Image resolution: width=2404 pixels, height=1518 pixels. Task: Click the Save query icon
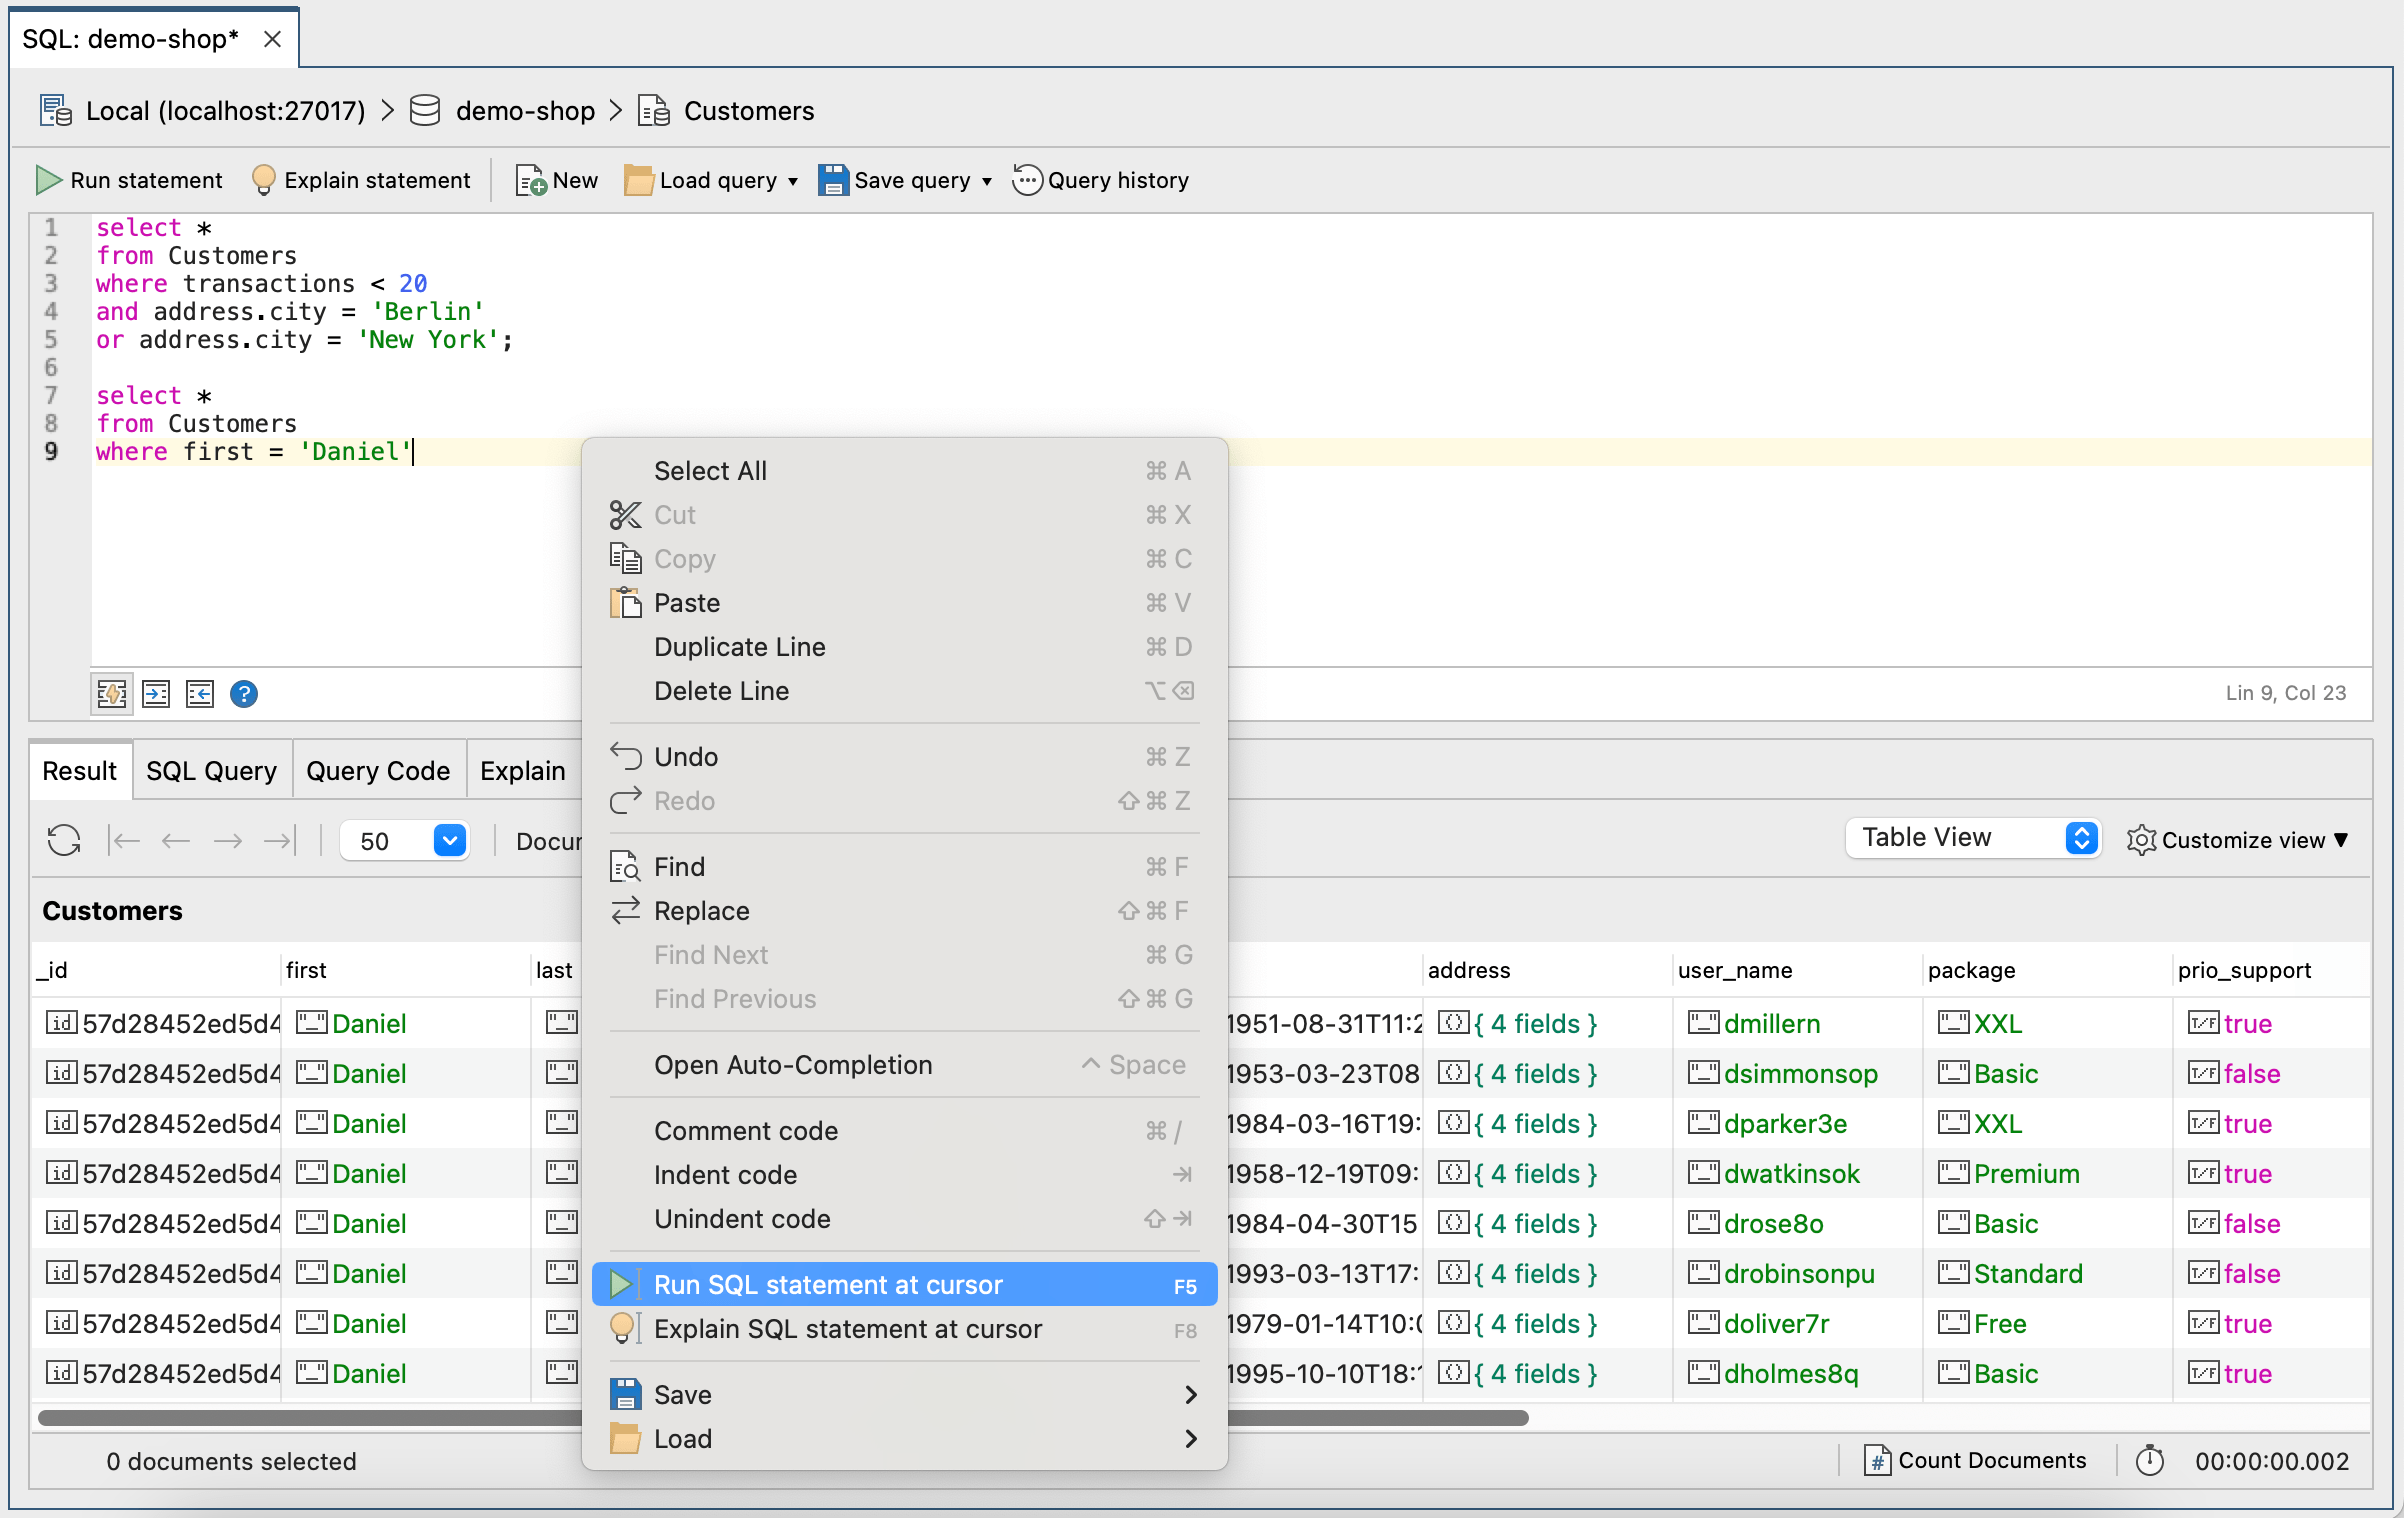point(834,180)
